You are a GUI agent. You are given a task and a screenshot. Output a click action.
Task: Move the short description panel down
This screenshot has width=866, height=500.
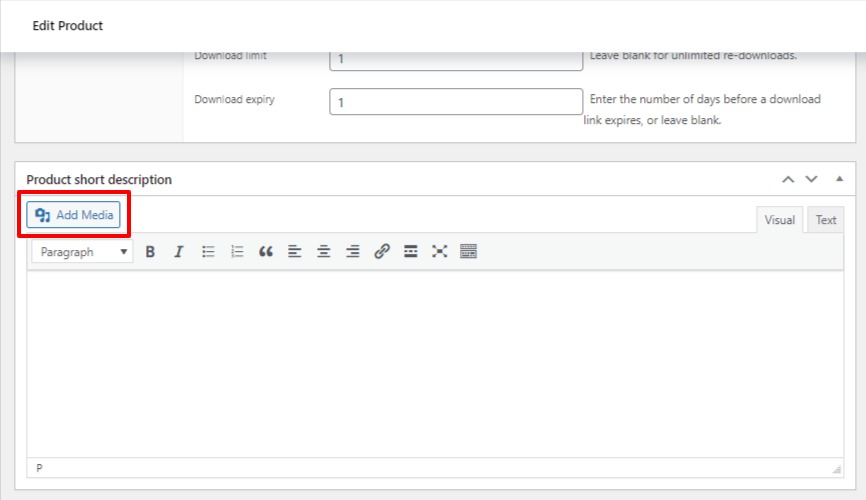[x=811, y=180]
